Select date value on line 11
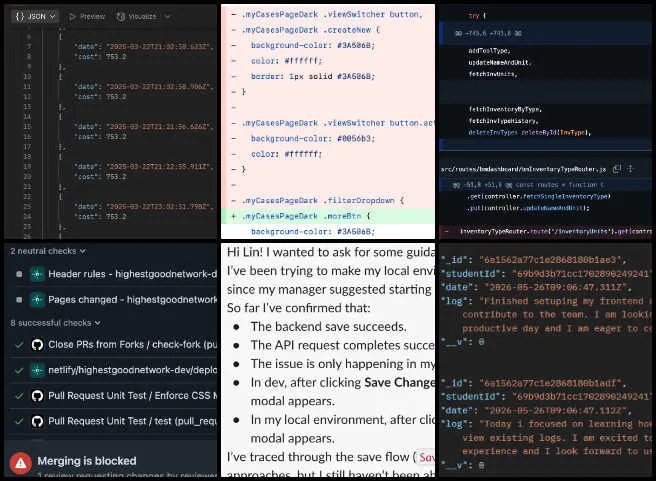 tap(159, 87)
